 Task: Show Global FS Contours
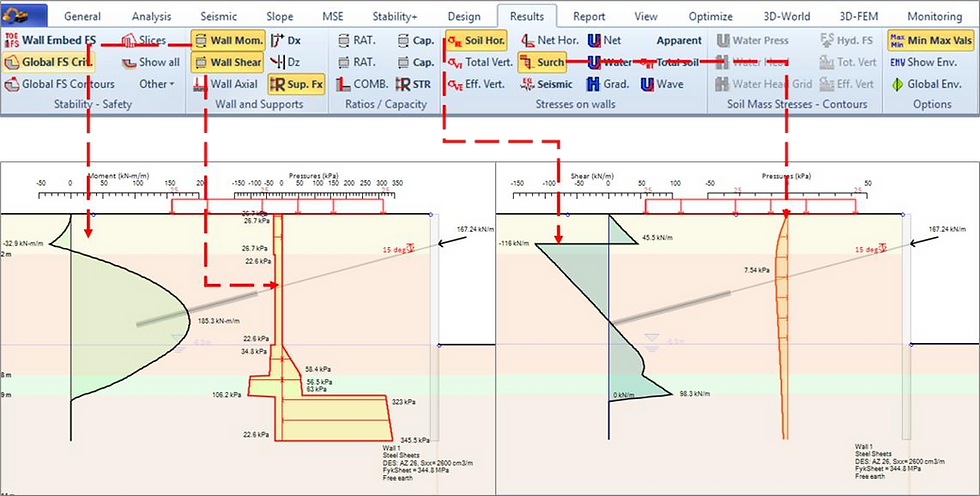point(60,84)
